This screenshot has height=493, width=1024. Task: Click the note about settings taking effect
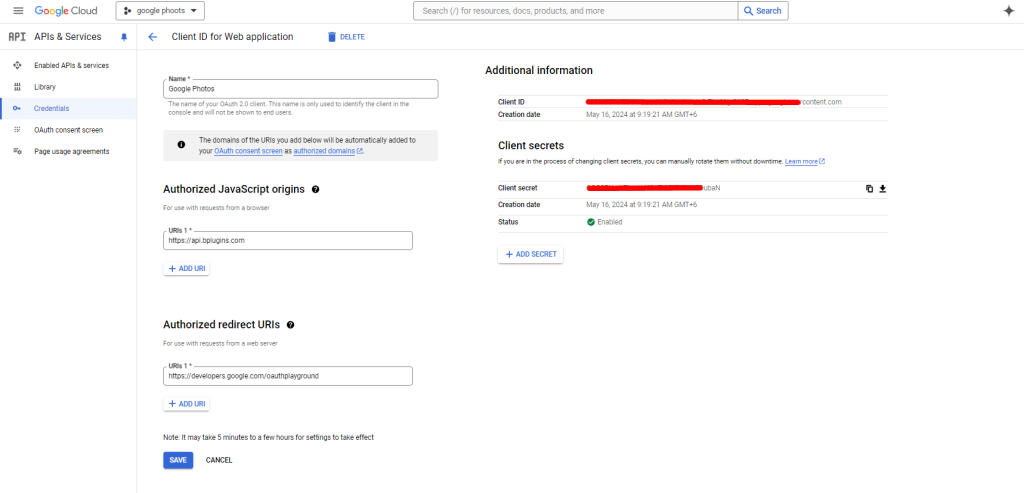(x=268, y=437)
